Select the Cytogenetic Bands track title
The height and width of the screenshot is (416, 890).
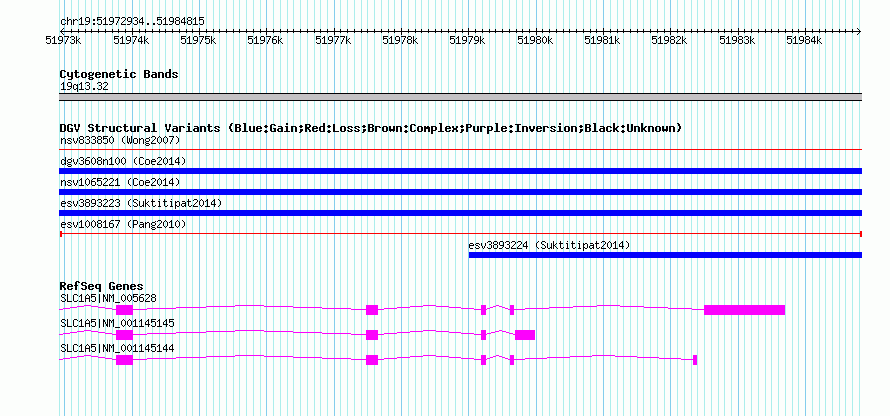click(x=119, y=74)
